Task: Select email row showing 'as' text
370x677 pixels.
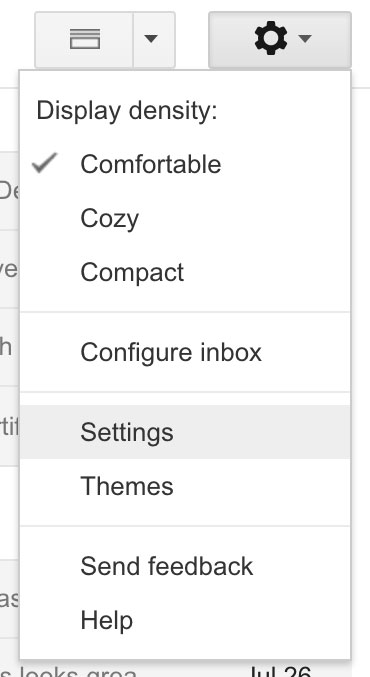Action: 9,599
